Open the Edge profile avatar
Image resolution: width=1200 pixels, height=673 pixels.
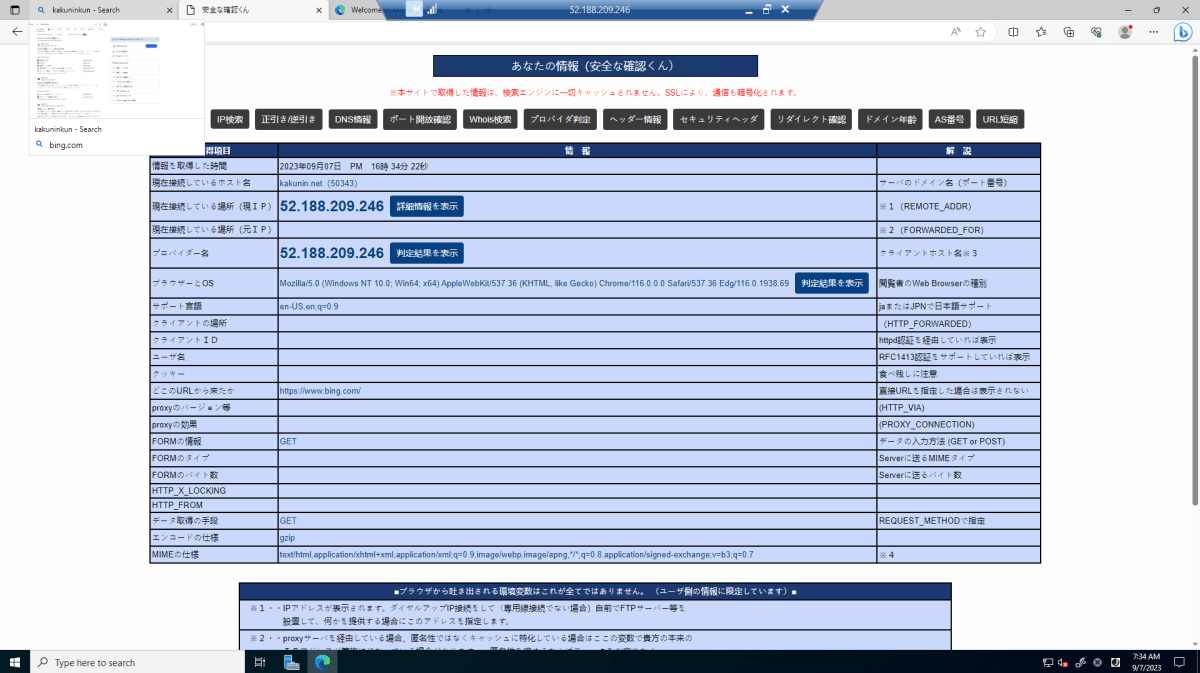click(1125, 32)
